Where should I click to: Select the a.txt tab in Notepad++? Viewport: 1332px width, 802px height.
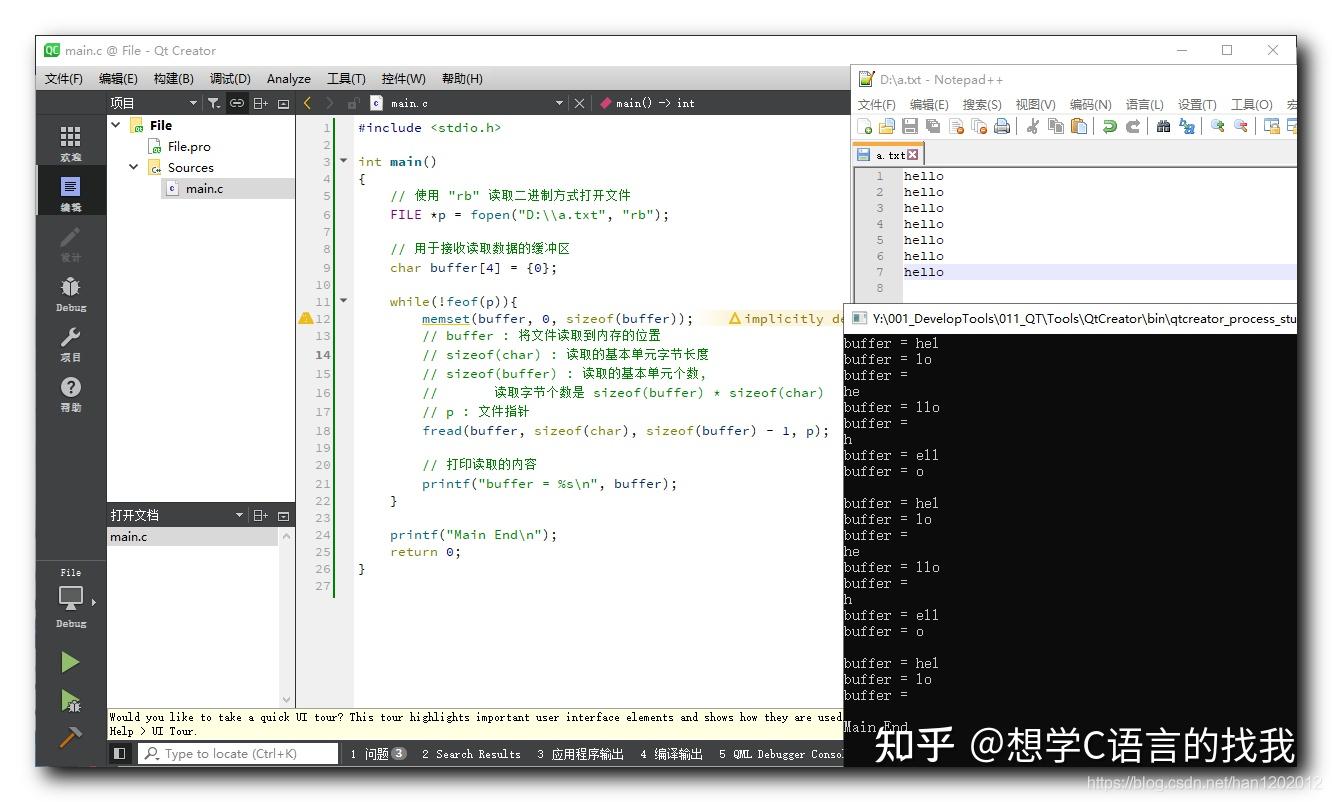[x=888, y=153]
